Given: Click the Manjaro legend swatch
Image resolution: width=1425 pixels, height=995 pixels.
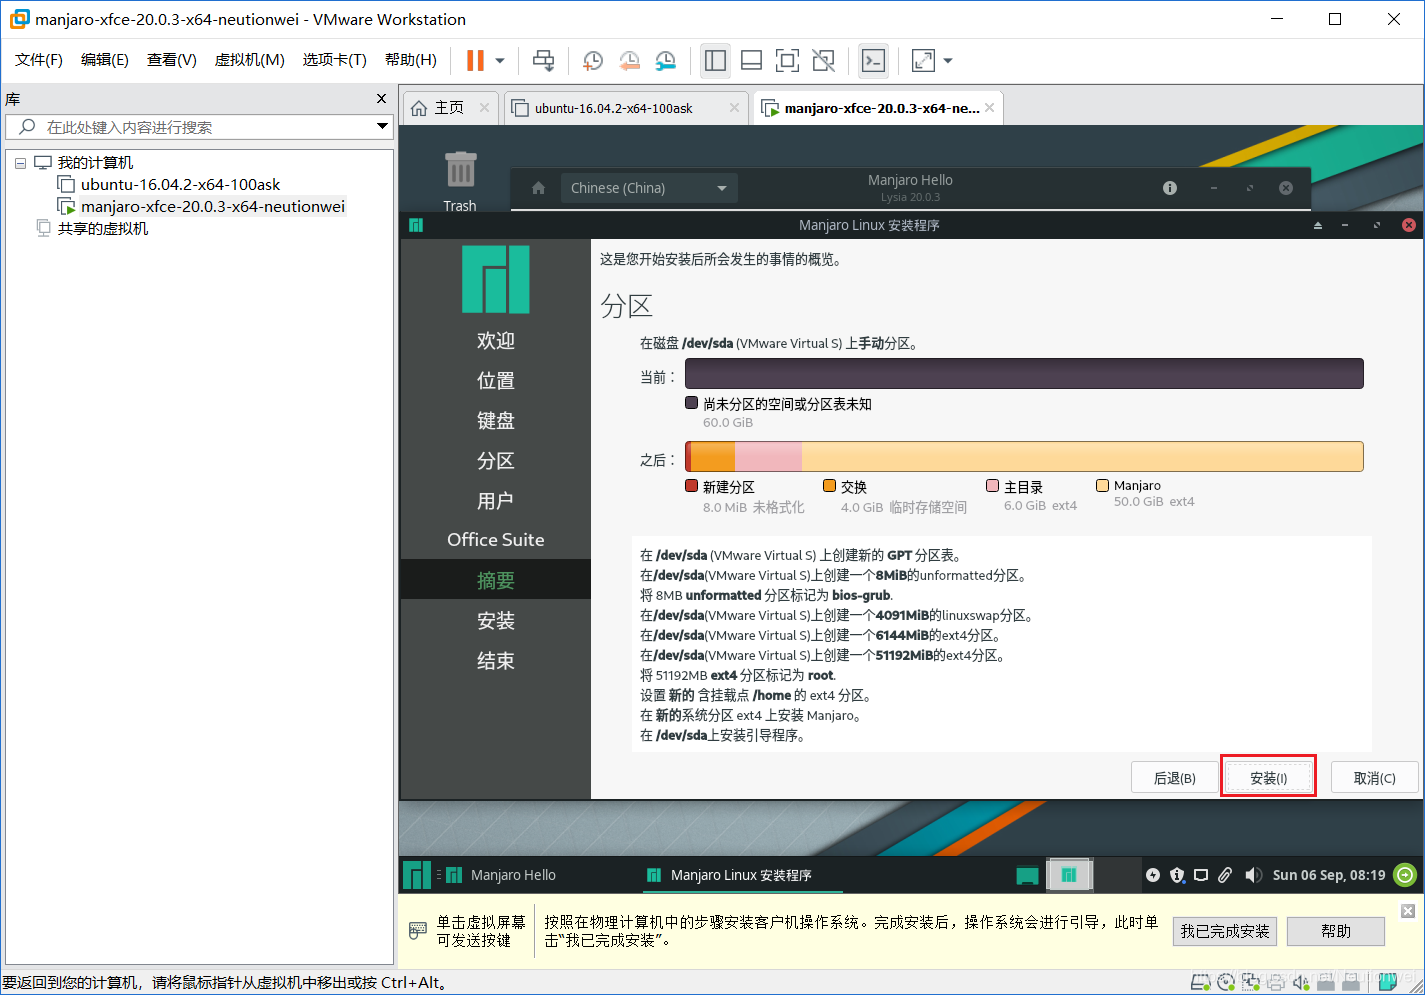Looking at the screenshot, I should click(x=1102, y=486).
